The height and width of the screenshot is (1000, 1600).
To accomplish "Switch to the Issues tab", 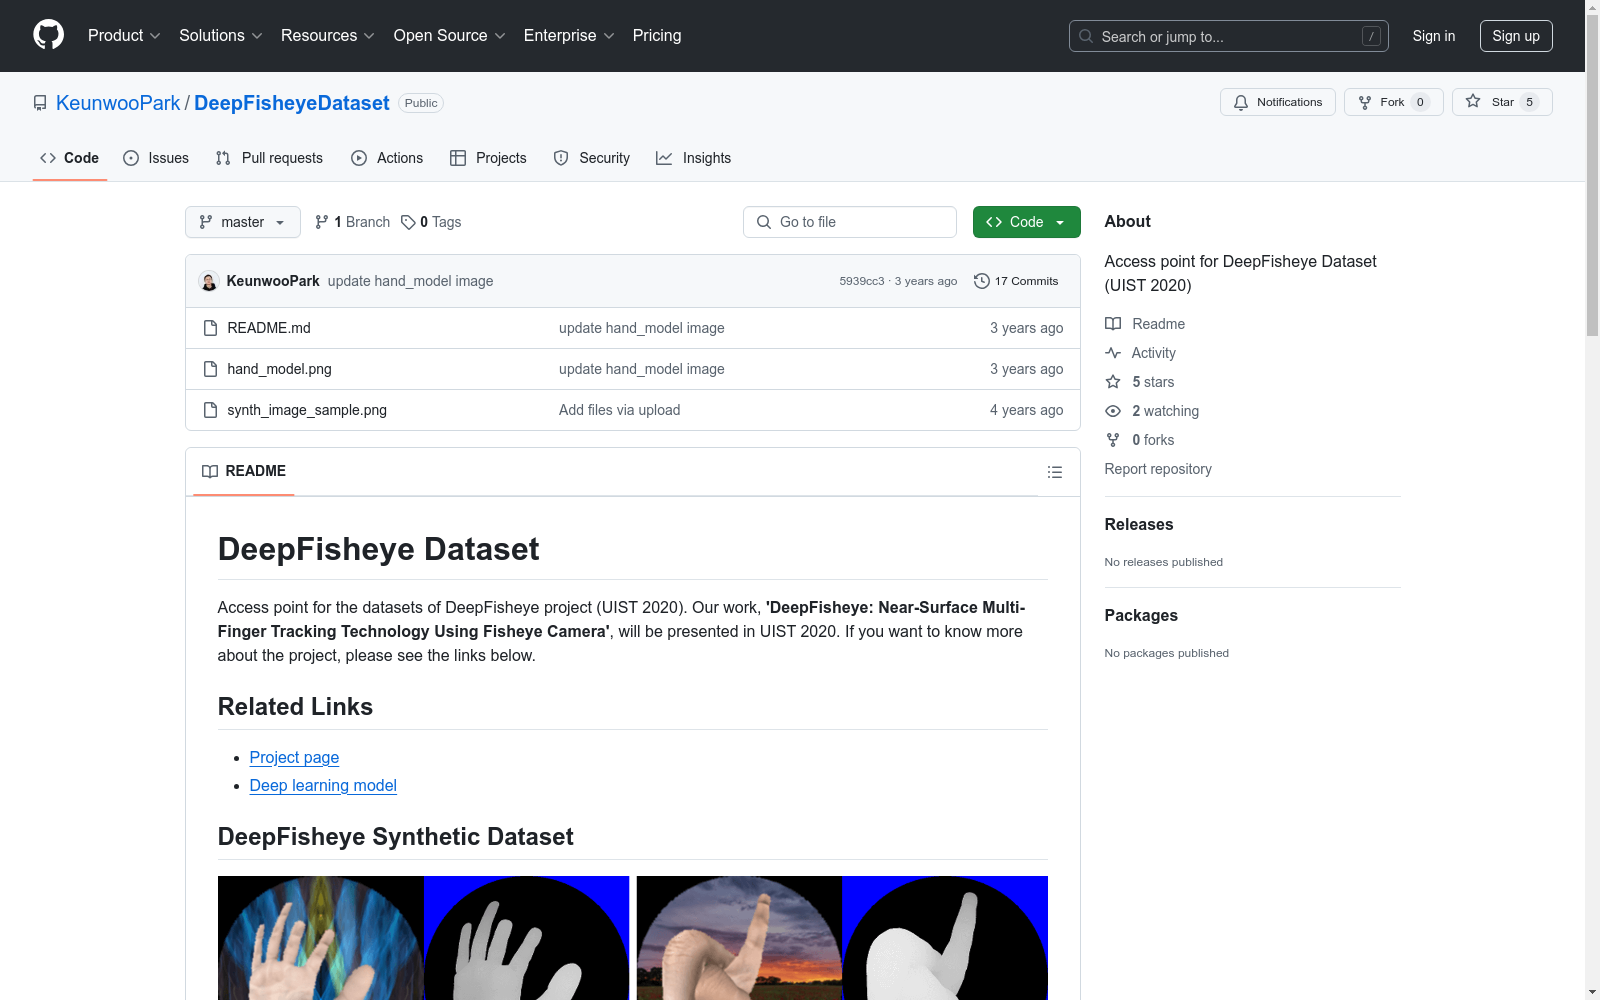I will coord(156,158).
